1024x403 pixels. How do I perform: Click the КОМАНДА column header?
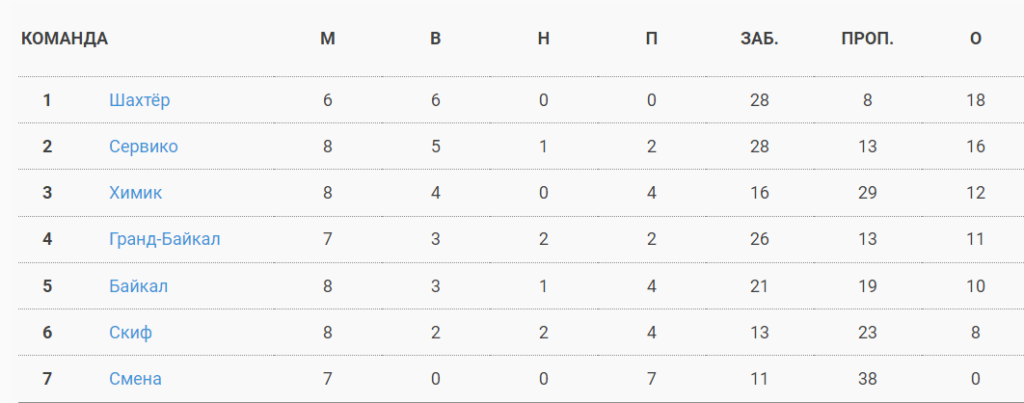tap(65, 39)
